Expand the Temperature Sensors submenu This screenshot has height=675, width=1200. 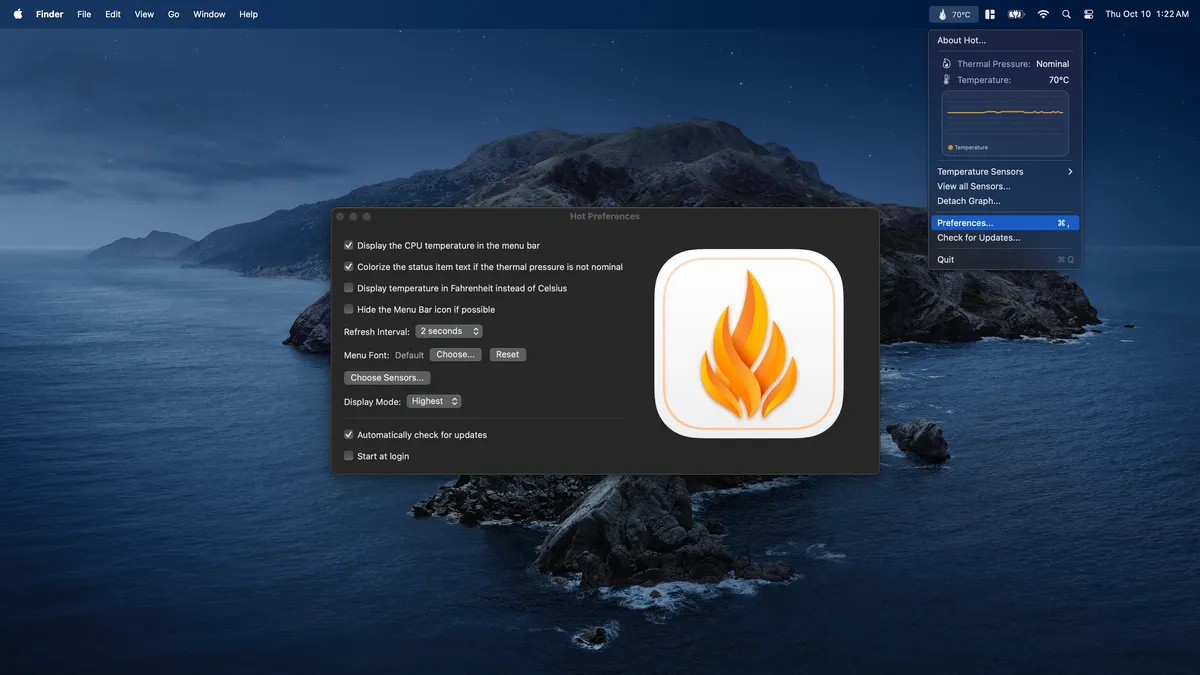coord(1004,172)
